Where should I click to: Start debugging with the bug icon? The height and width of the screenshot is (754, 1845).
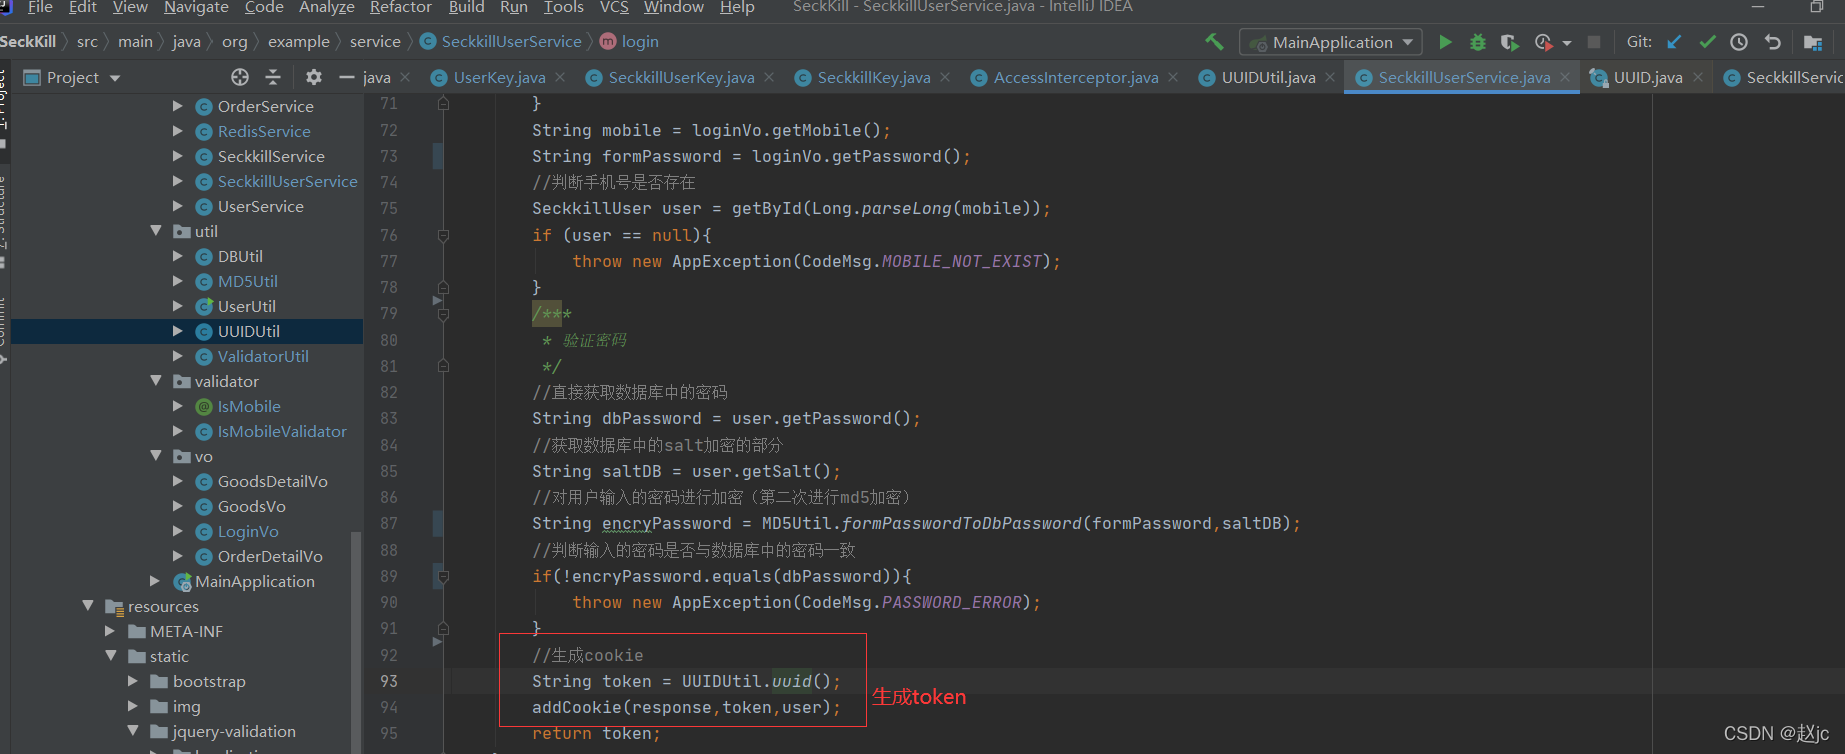point(1477,42)
